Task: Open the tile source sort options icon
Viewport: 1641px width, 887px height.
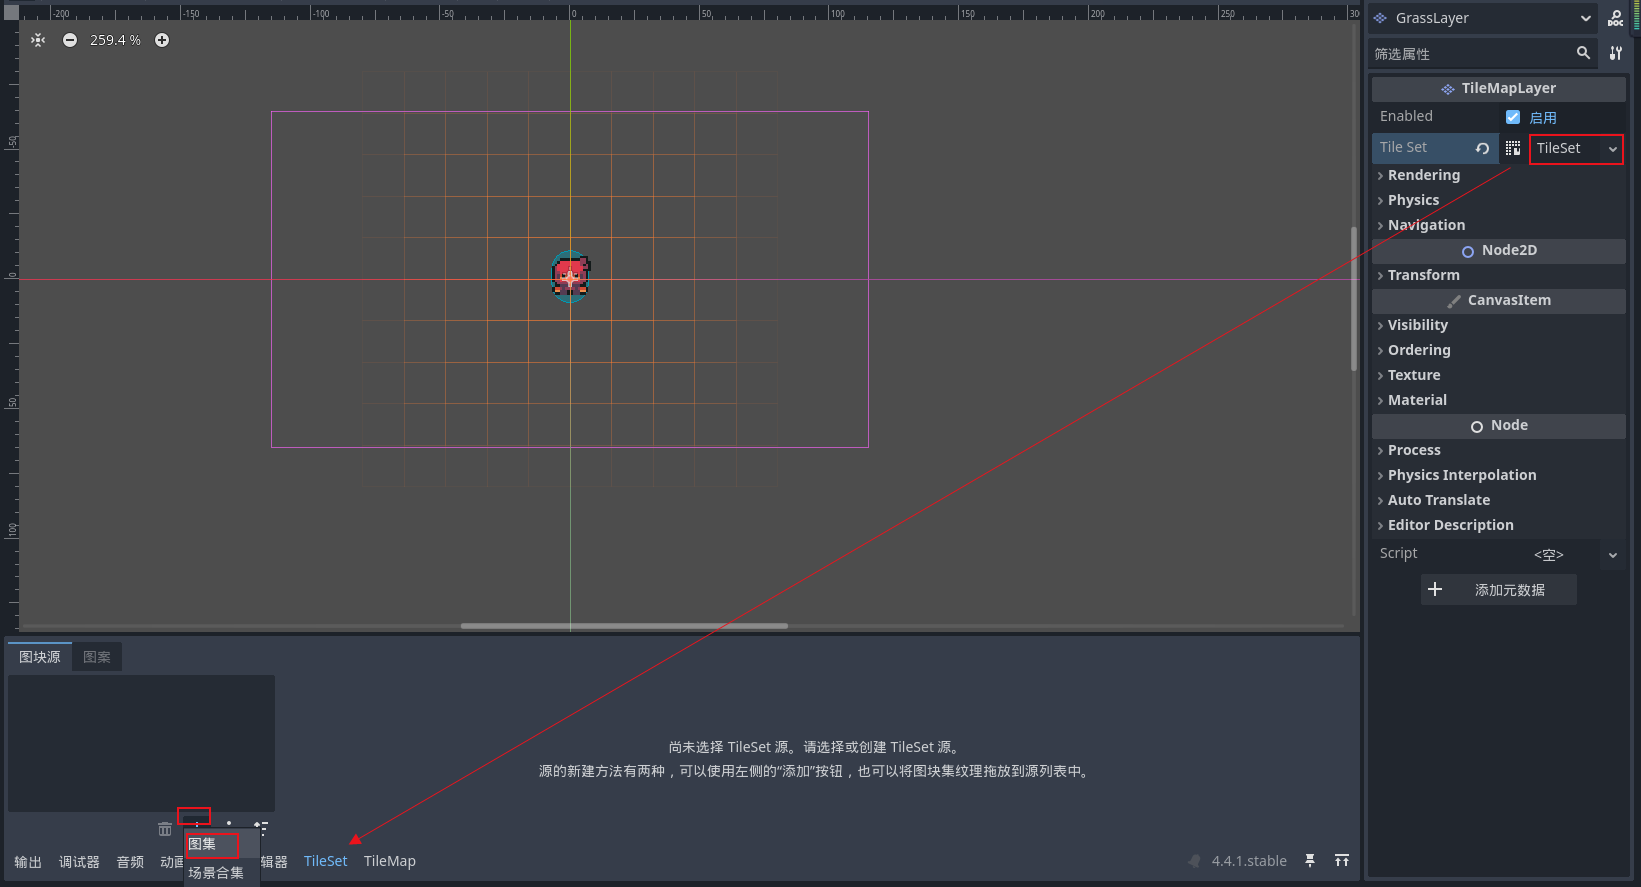Action: tap(261, 828)
